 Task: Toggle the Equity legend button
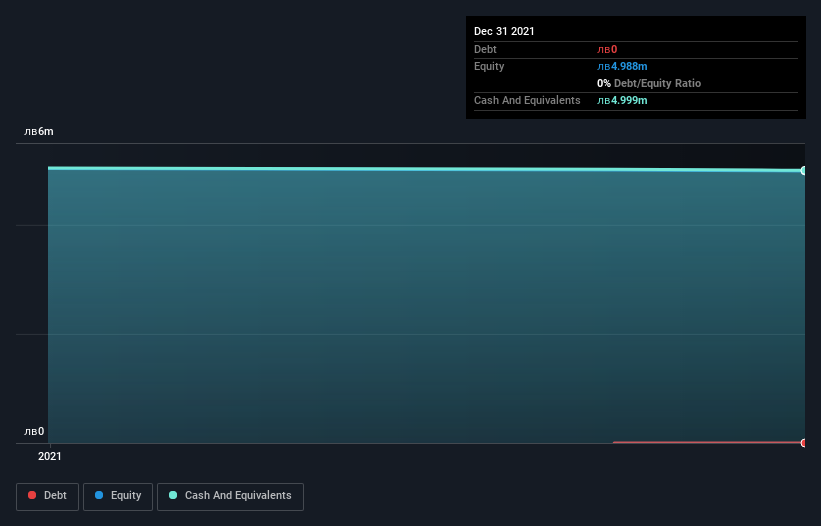(x=118, y=496)
